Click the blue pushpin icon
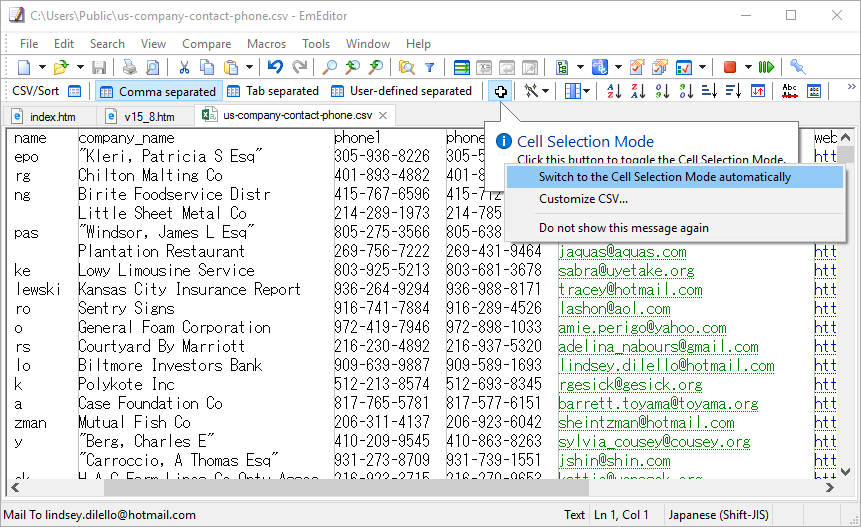Viewport: 861px width, 527px height. (x=797, y=68)
